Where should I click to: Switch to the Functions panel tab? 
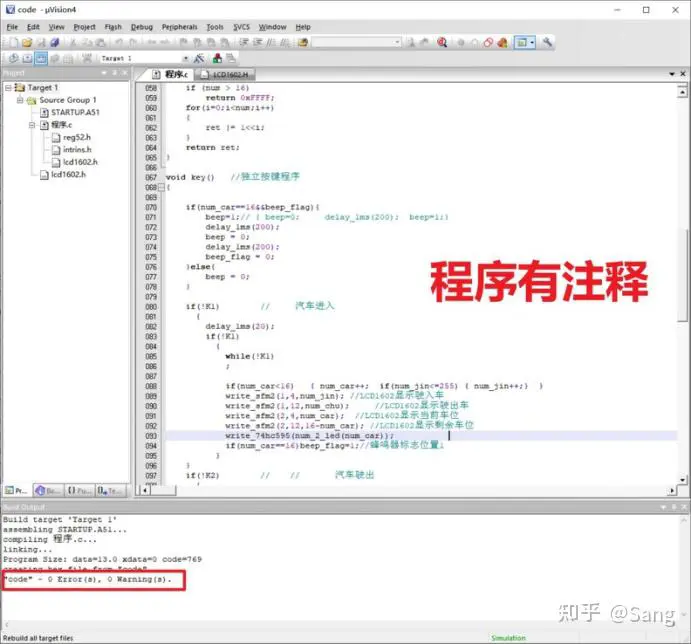pos(80,491)
